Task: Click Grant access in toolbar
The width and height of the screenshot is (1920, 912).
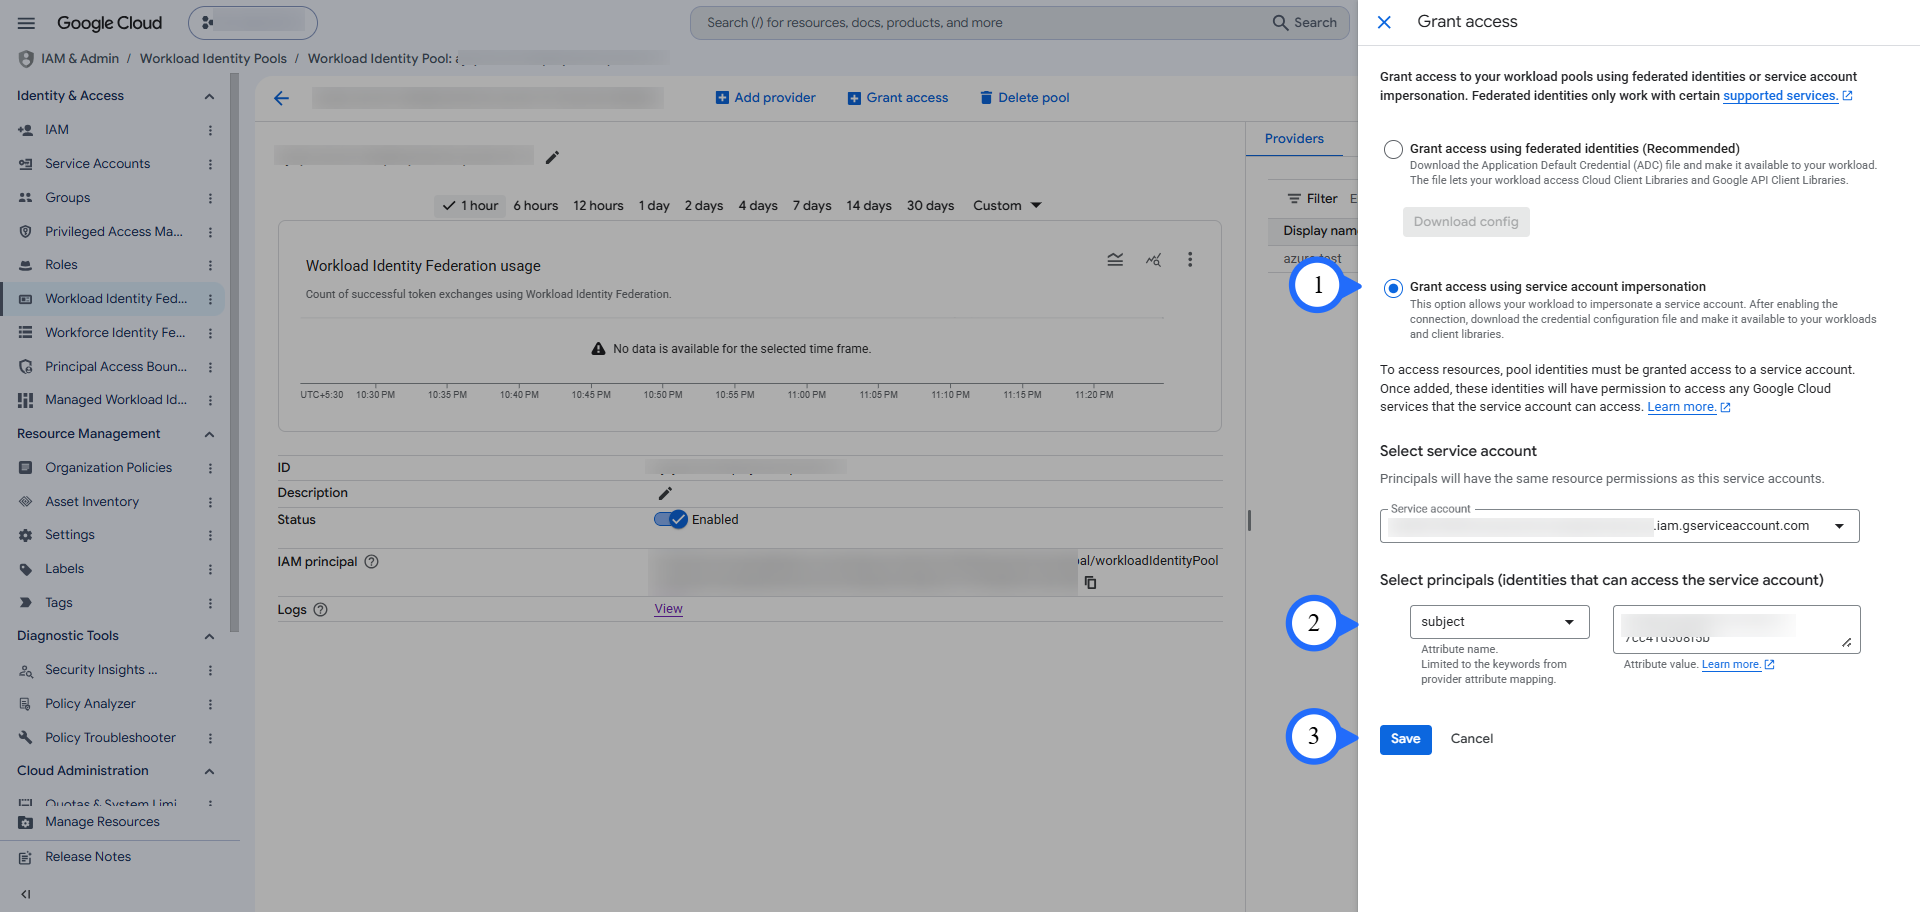Action: [898, 98]
